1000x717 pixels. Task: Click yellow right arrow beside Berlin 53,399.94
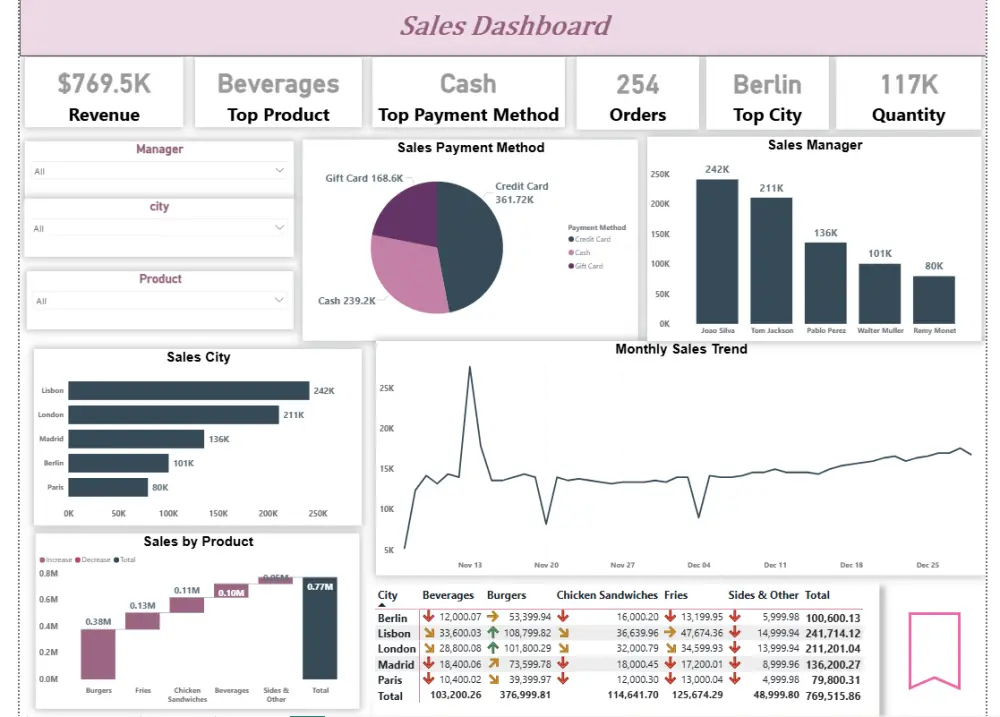pyautogui.click(x=493, y=617)
